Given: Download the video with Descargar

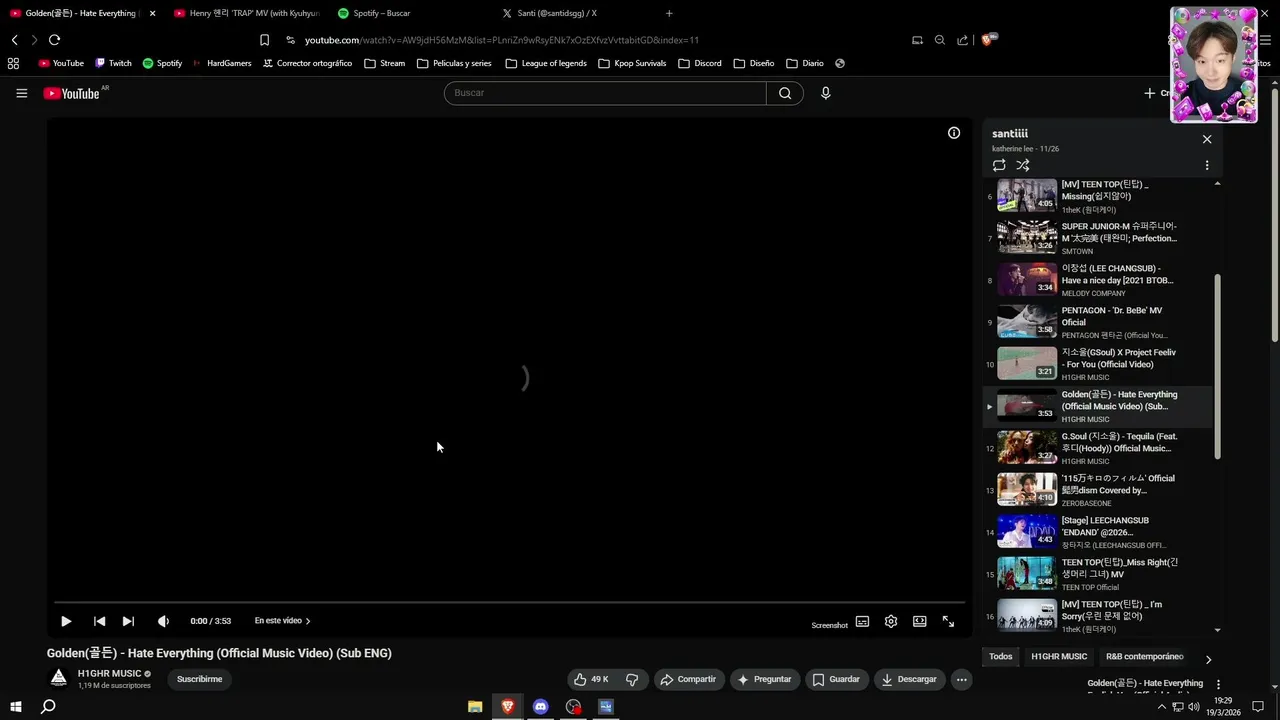Looking at the screenshot, I should 910,679.
